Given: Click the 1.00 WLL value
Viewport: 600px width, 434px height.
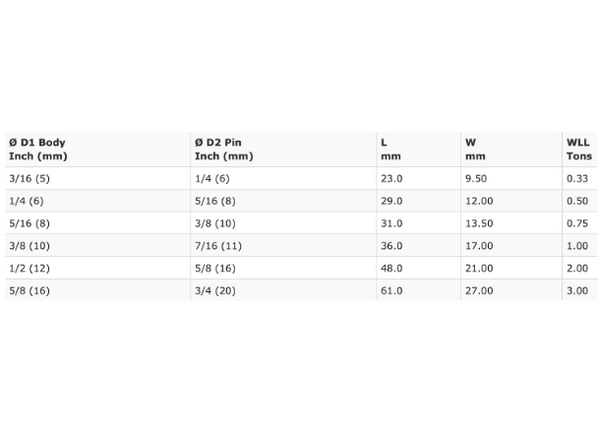Looking at the screenshot, I should [x=577, y=246].
